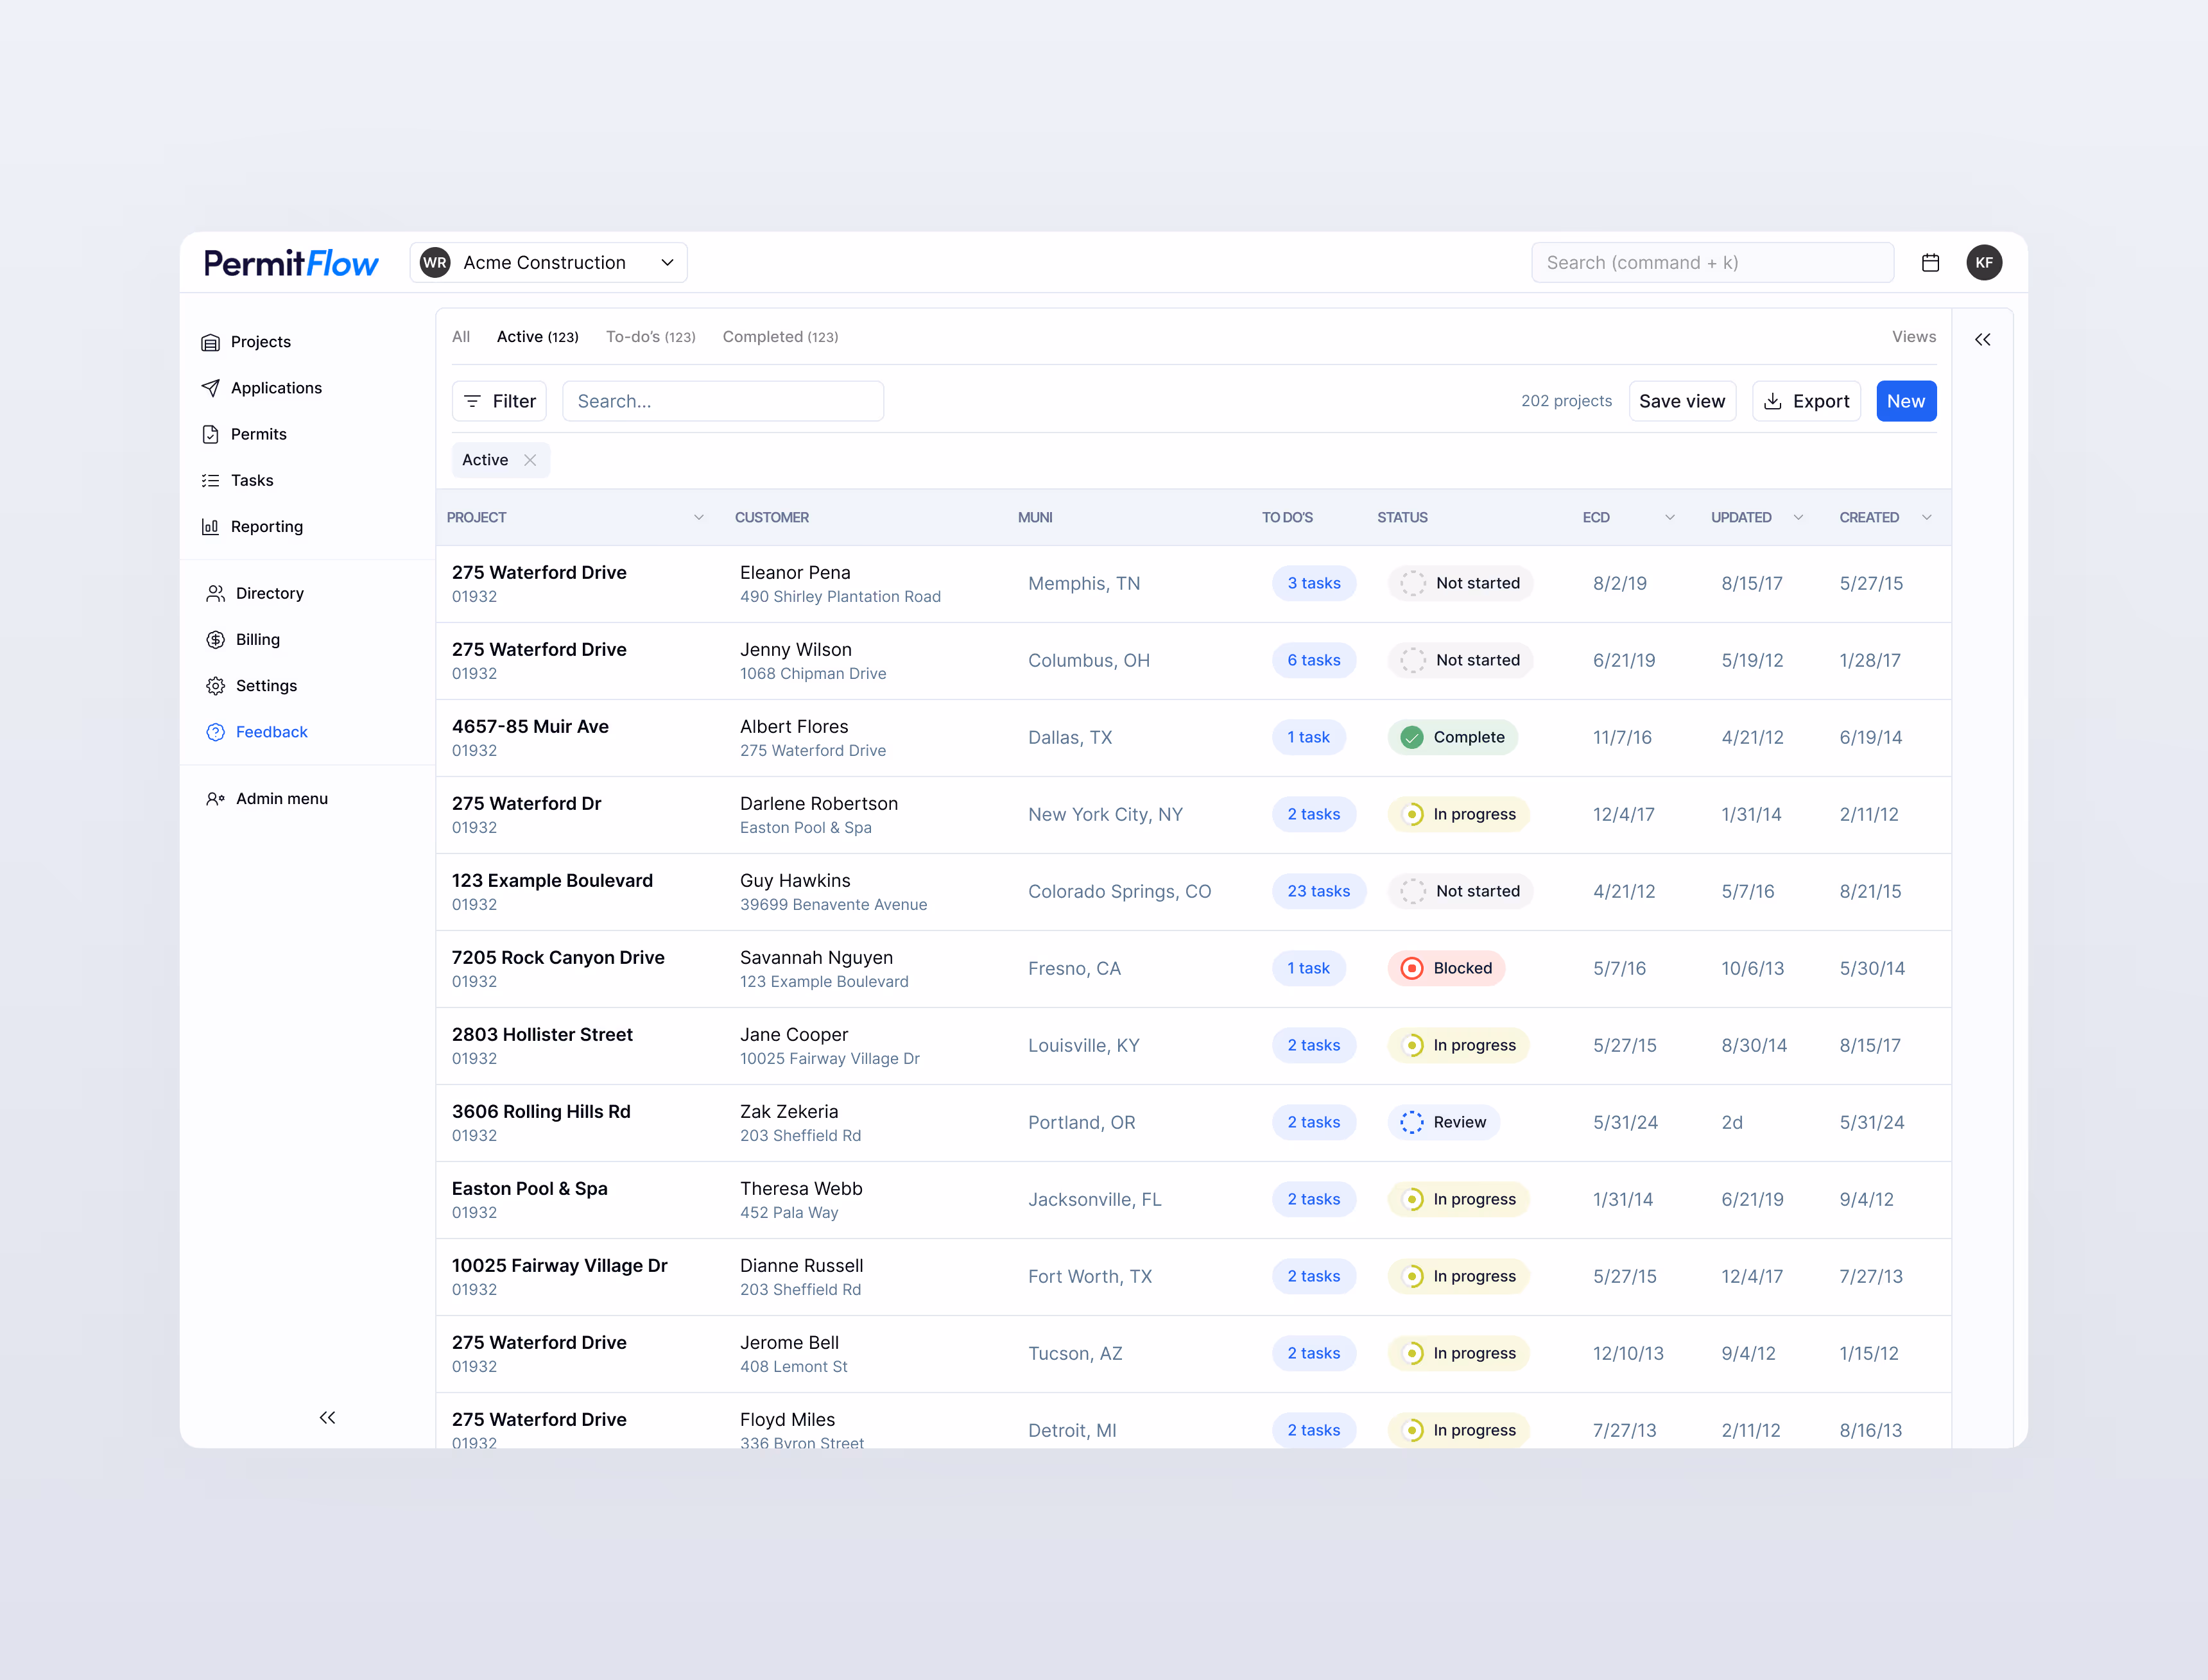Click the Billing dollar icon
This screenshot has width=2208, height=1680.
click(x=215, y=639)
